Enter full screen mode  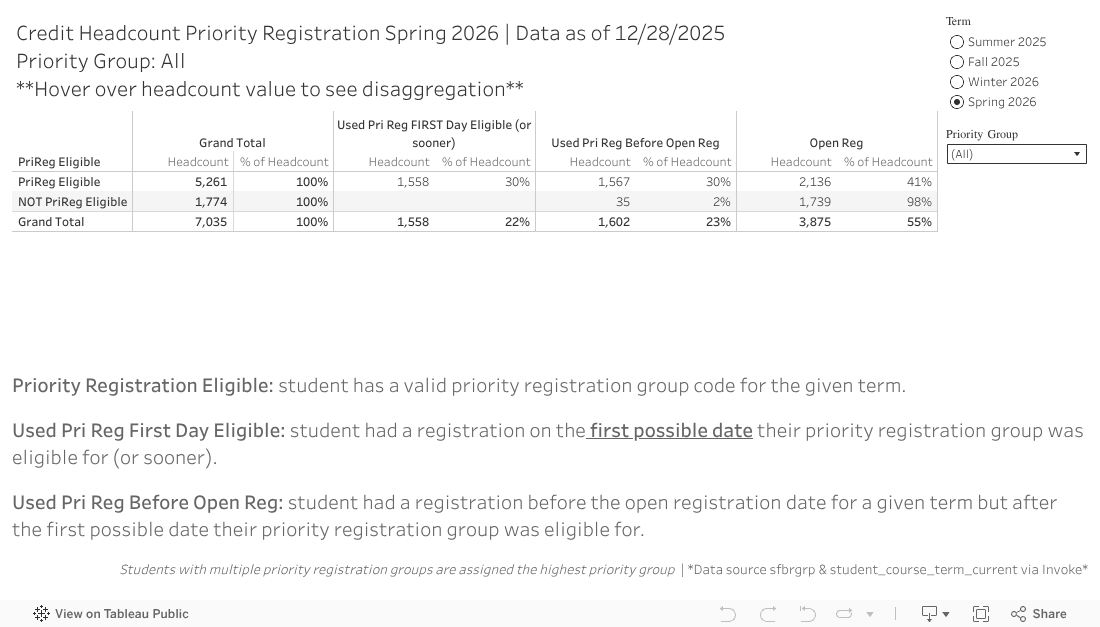pyautogui.click(x=981, y=614)
